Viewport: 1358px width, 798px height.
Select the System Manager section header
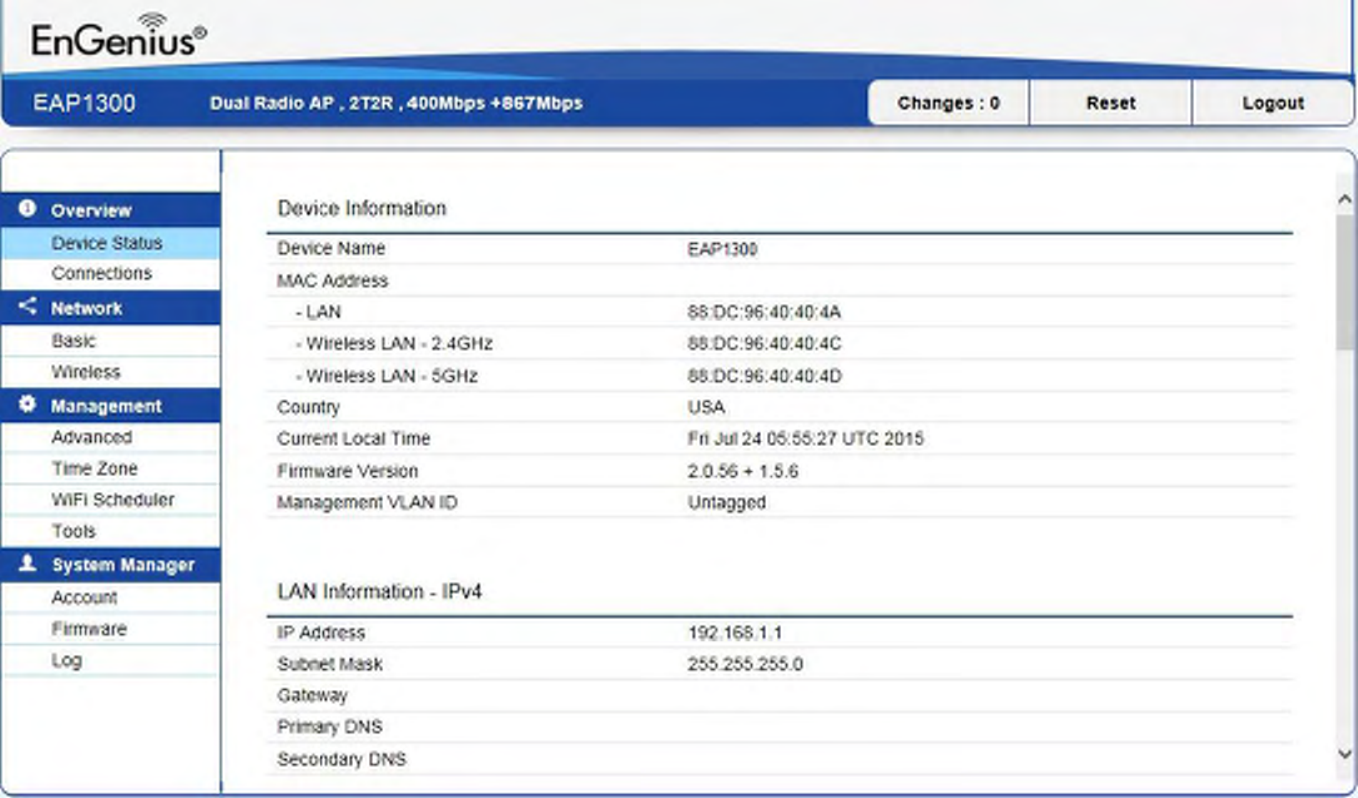point(110,565)
